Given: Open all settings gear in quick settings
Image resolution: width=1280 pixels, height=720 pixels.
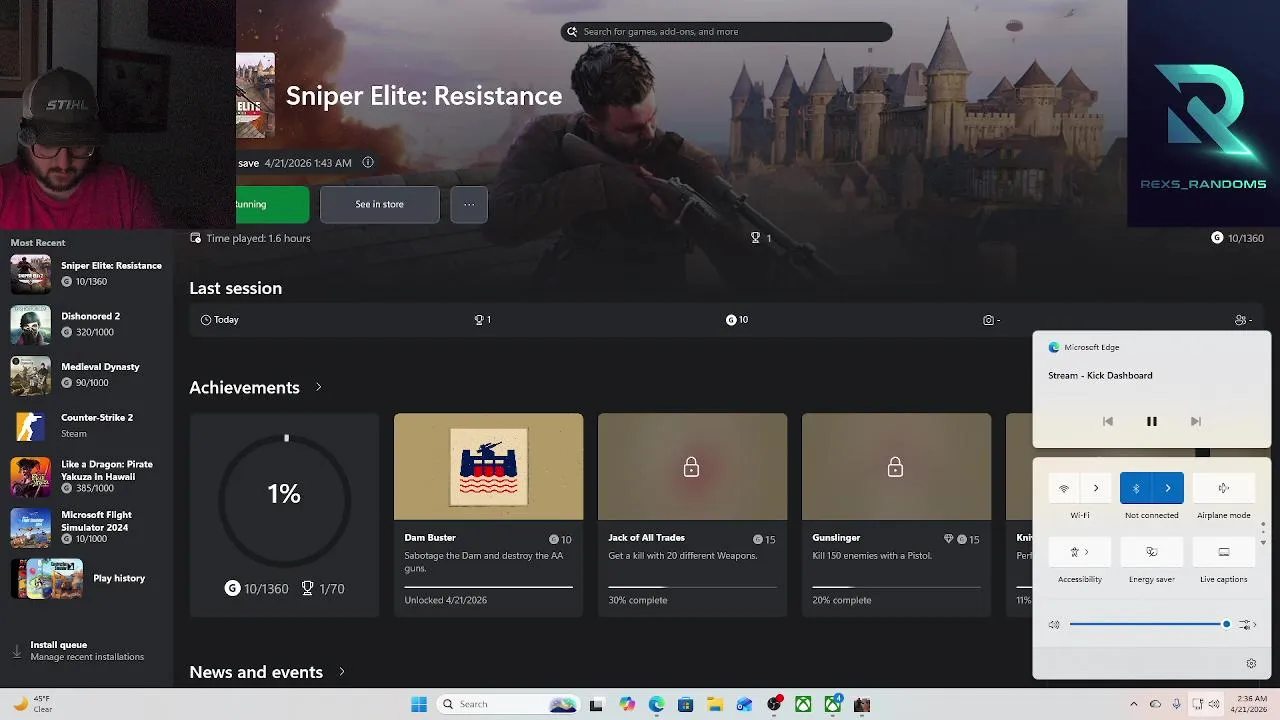Looking at the screenshot, I should [1251, 664].
